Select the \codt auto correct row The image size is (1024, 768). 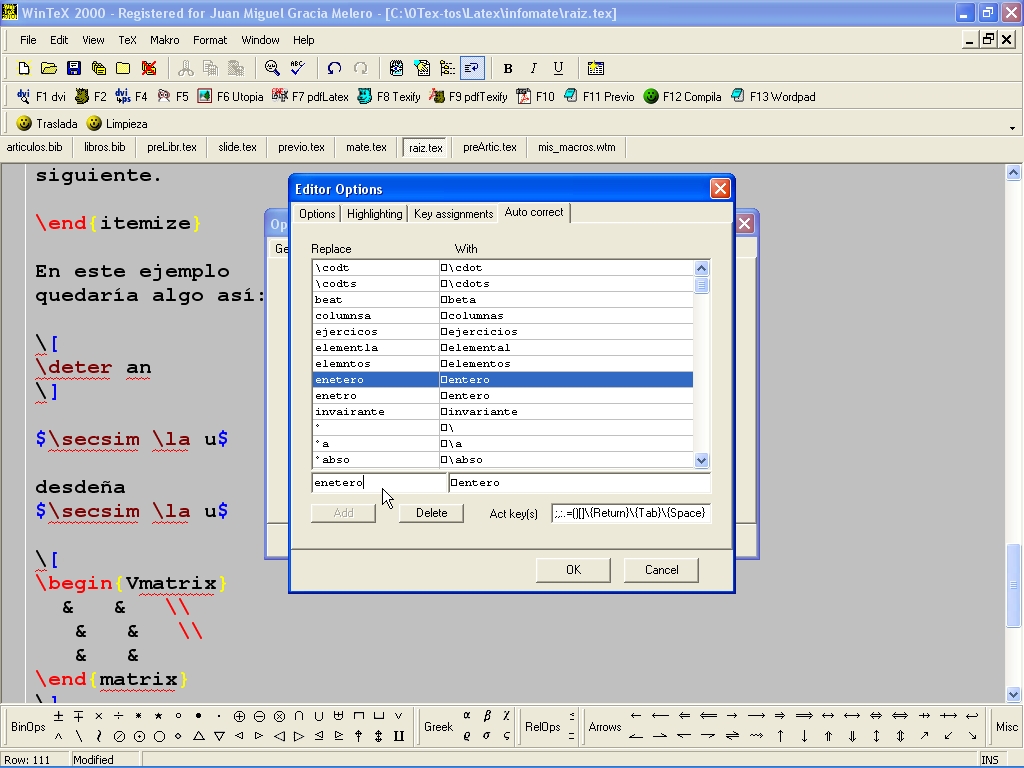tap(503, 268)
